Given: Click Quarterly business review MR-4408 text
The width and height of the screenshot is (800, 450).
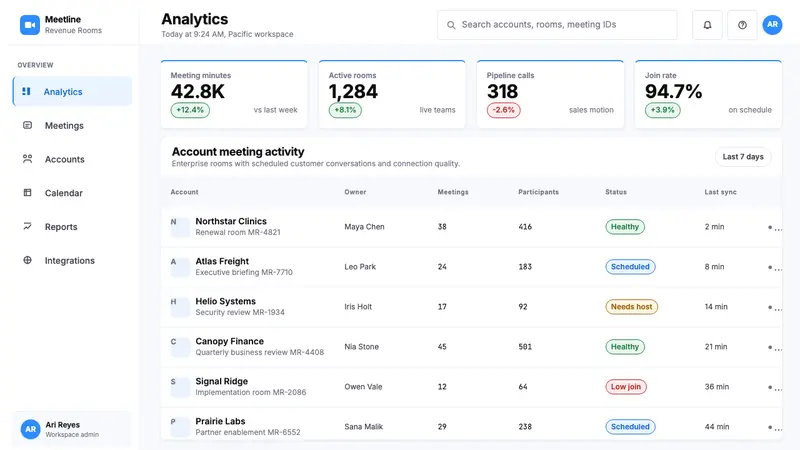Looking at the screenshot, I should [260, 352].
